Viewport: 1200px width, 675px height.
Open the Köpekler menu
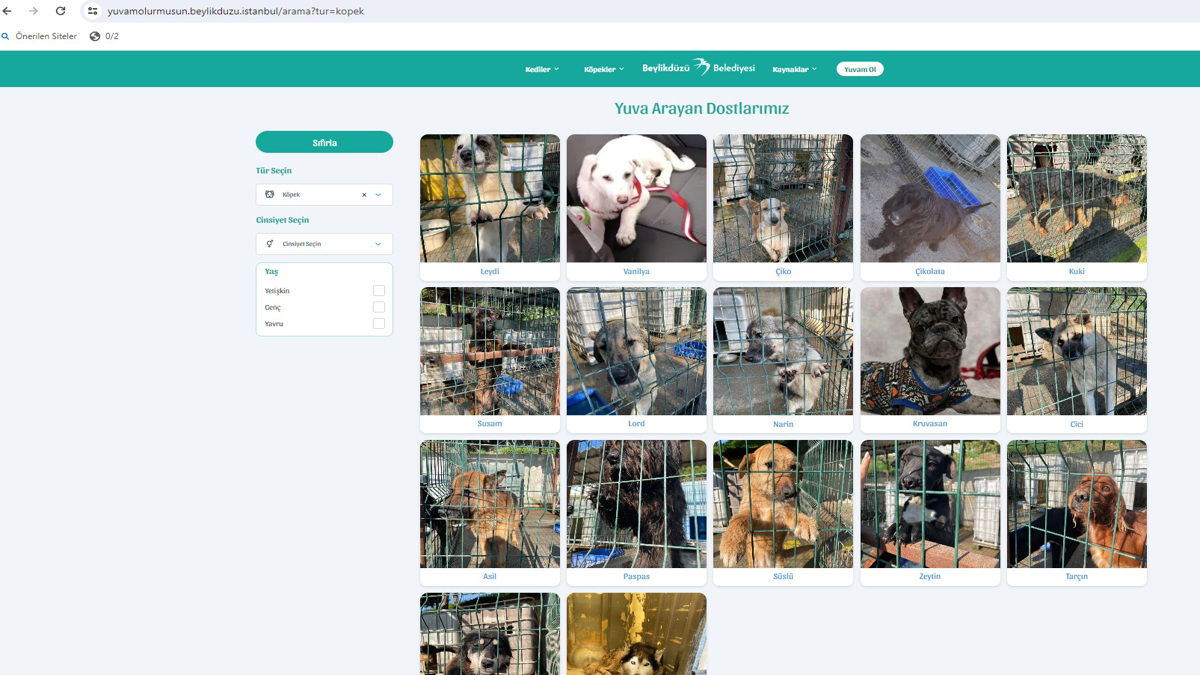(604, 69)
